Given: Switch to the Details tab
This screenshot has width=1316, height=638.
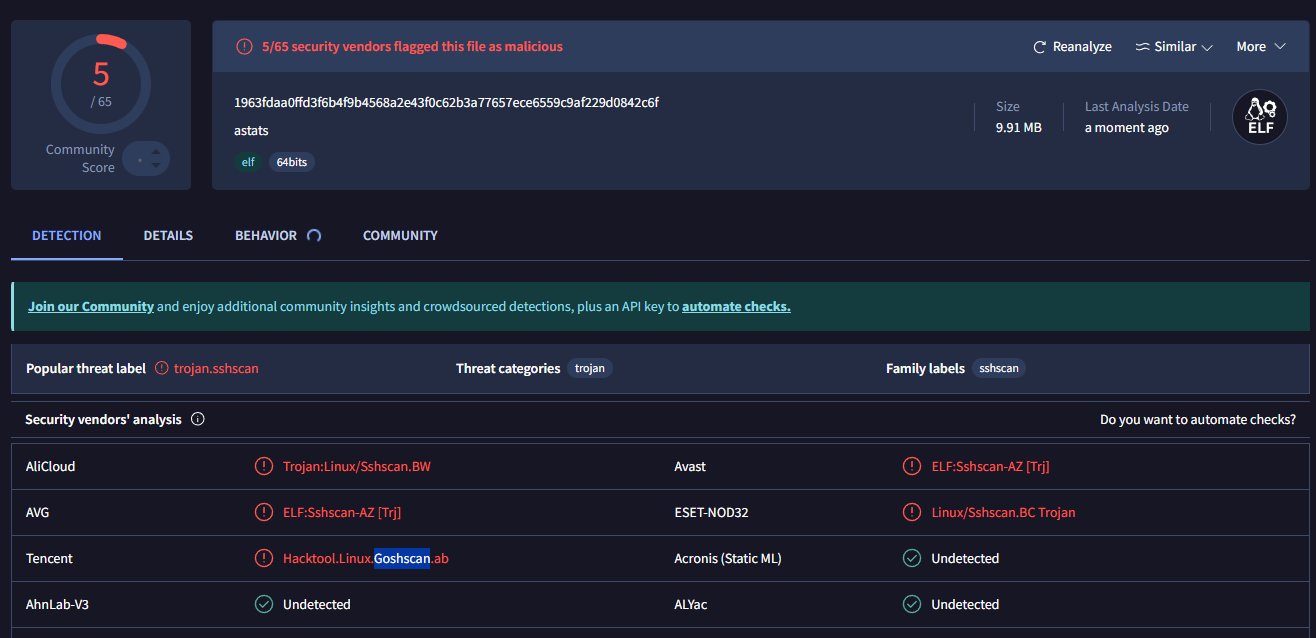Looking at the screenshot, I should click(168, 236).
